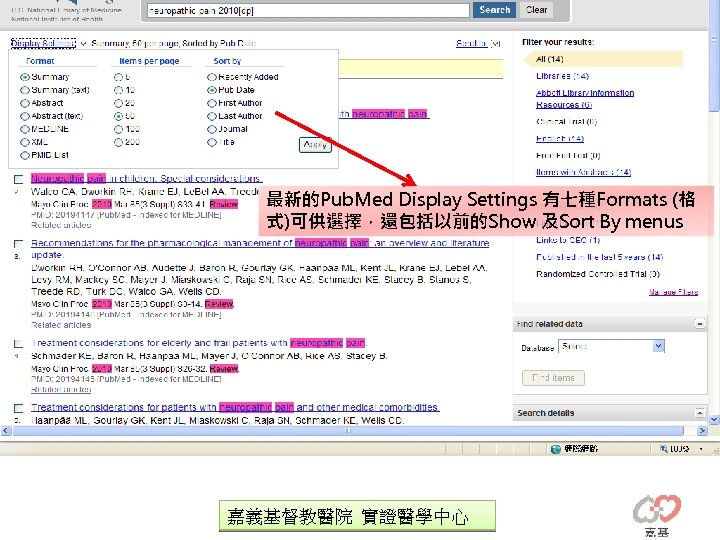Sort results by Last Author
The height and width of the screenshot is (540, 720).
point(212,116)
